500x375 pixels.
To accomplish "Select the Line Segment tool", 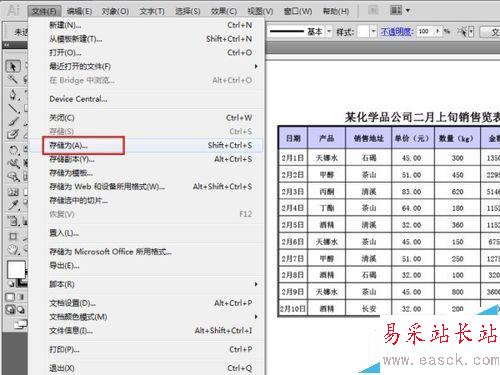I will (x=13, y=108).
